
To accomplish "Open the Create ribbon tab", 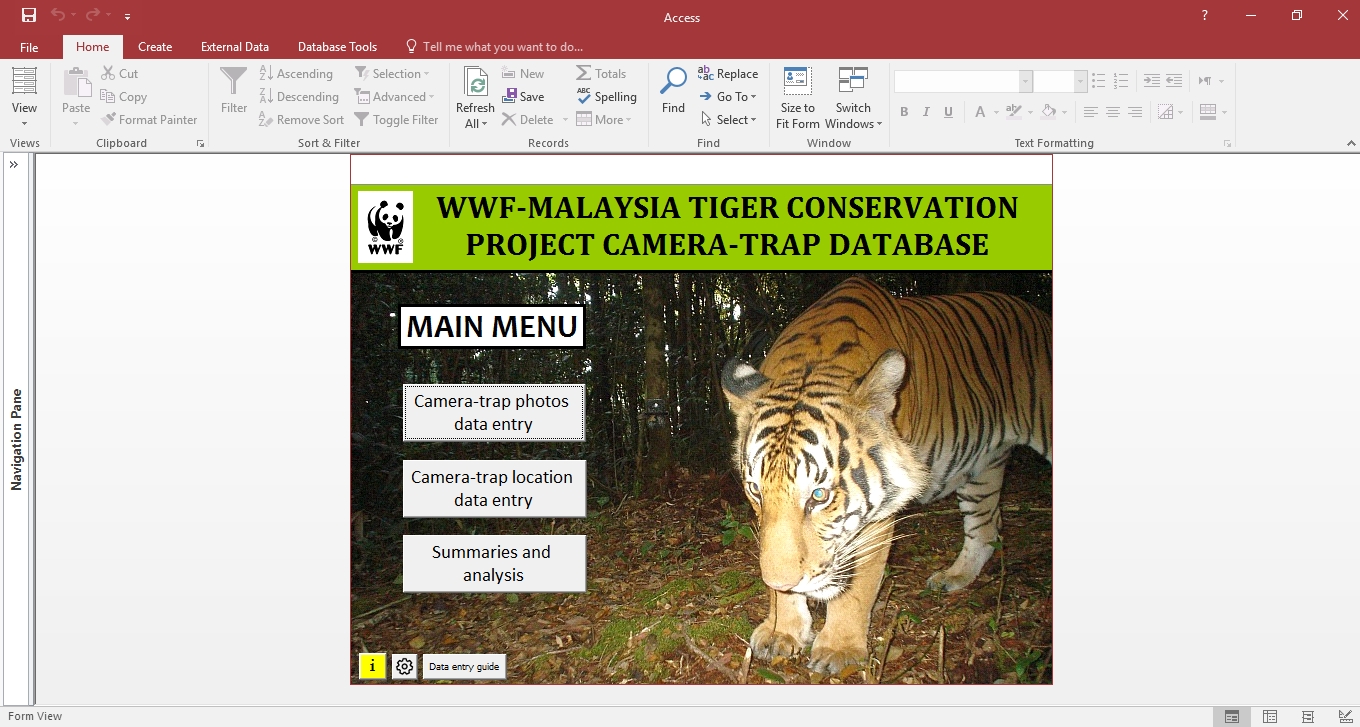I will [x=155, y=47].
